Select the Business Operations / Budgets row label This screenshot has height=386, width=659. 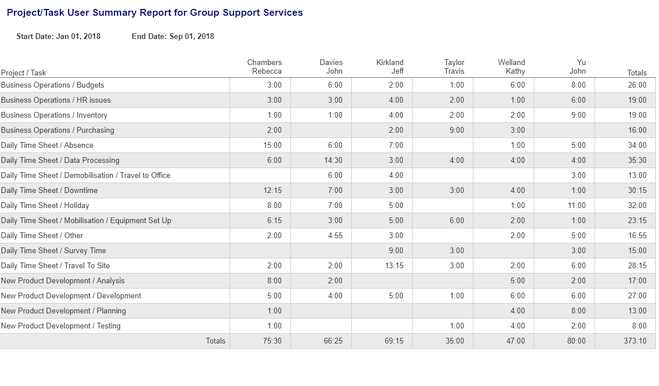[x=53, y=85]
